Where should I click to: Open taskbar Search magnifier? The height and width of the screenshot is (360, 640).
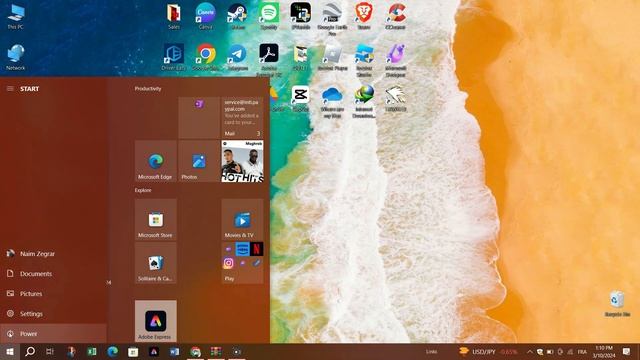[30, 351]
